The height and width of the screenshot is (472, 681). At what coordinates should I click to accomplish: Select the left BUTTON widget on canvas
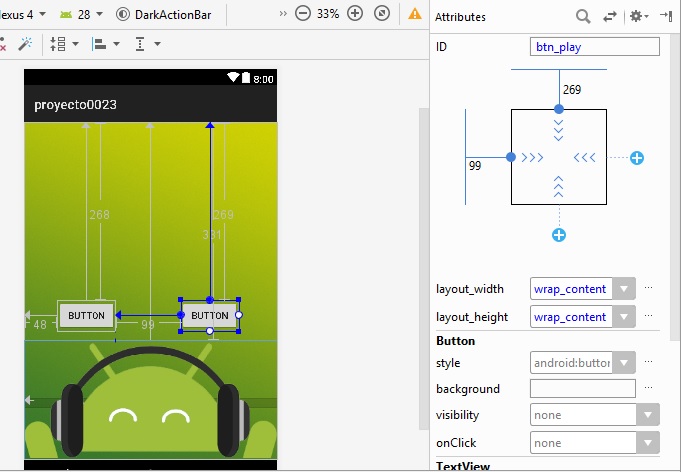pyautogui.click(x=86, y=315)
